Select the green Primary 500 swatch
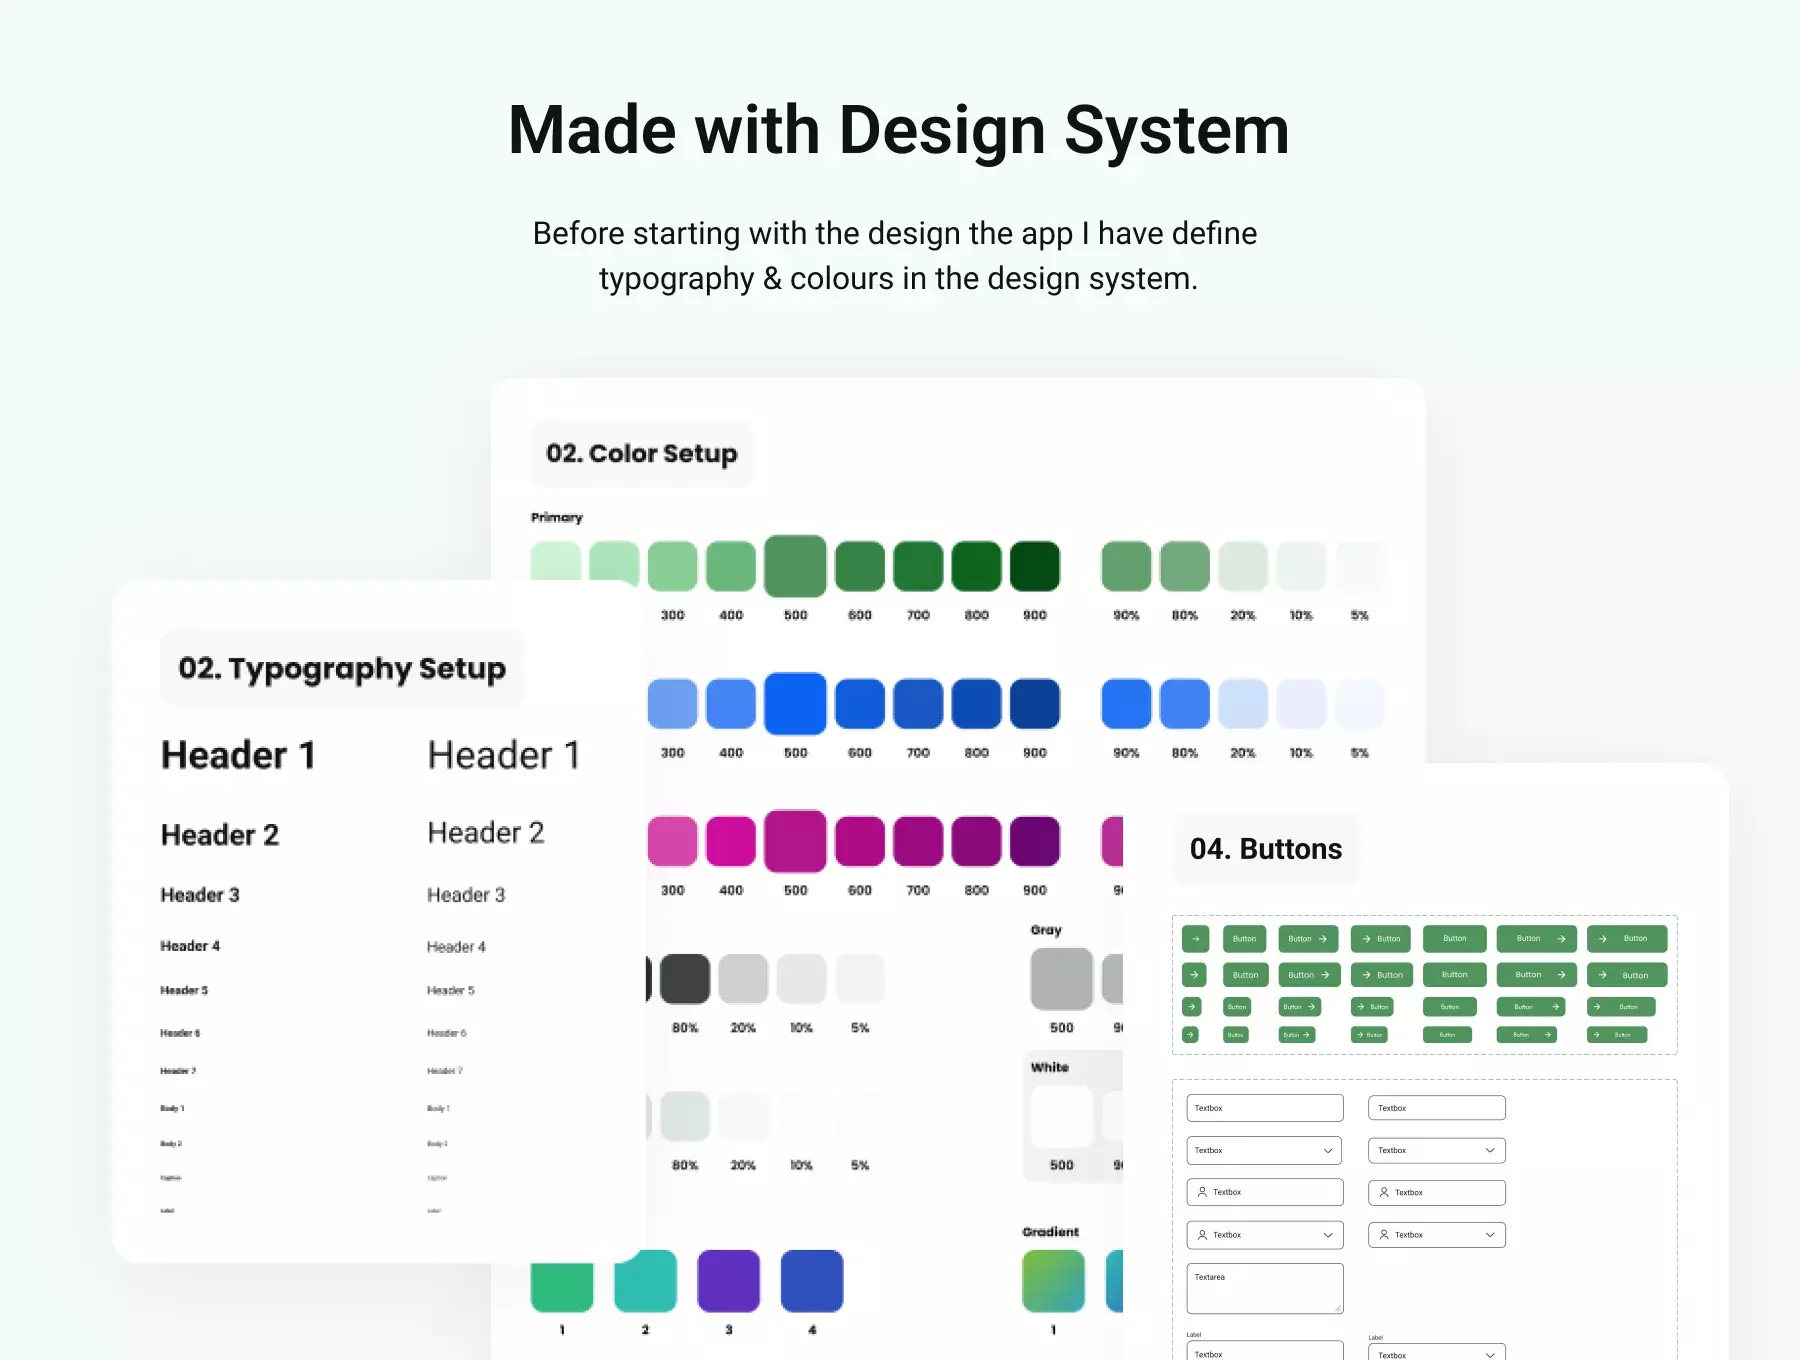This screenshot has width=1800, height=1360. click(x=796, y=566)
